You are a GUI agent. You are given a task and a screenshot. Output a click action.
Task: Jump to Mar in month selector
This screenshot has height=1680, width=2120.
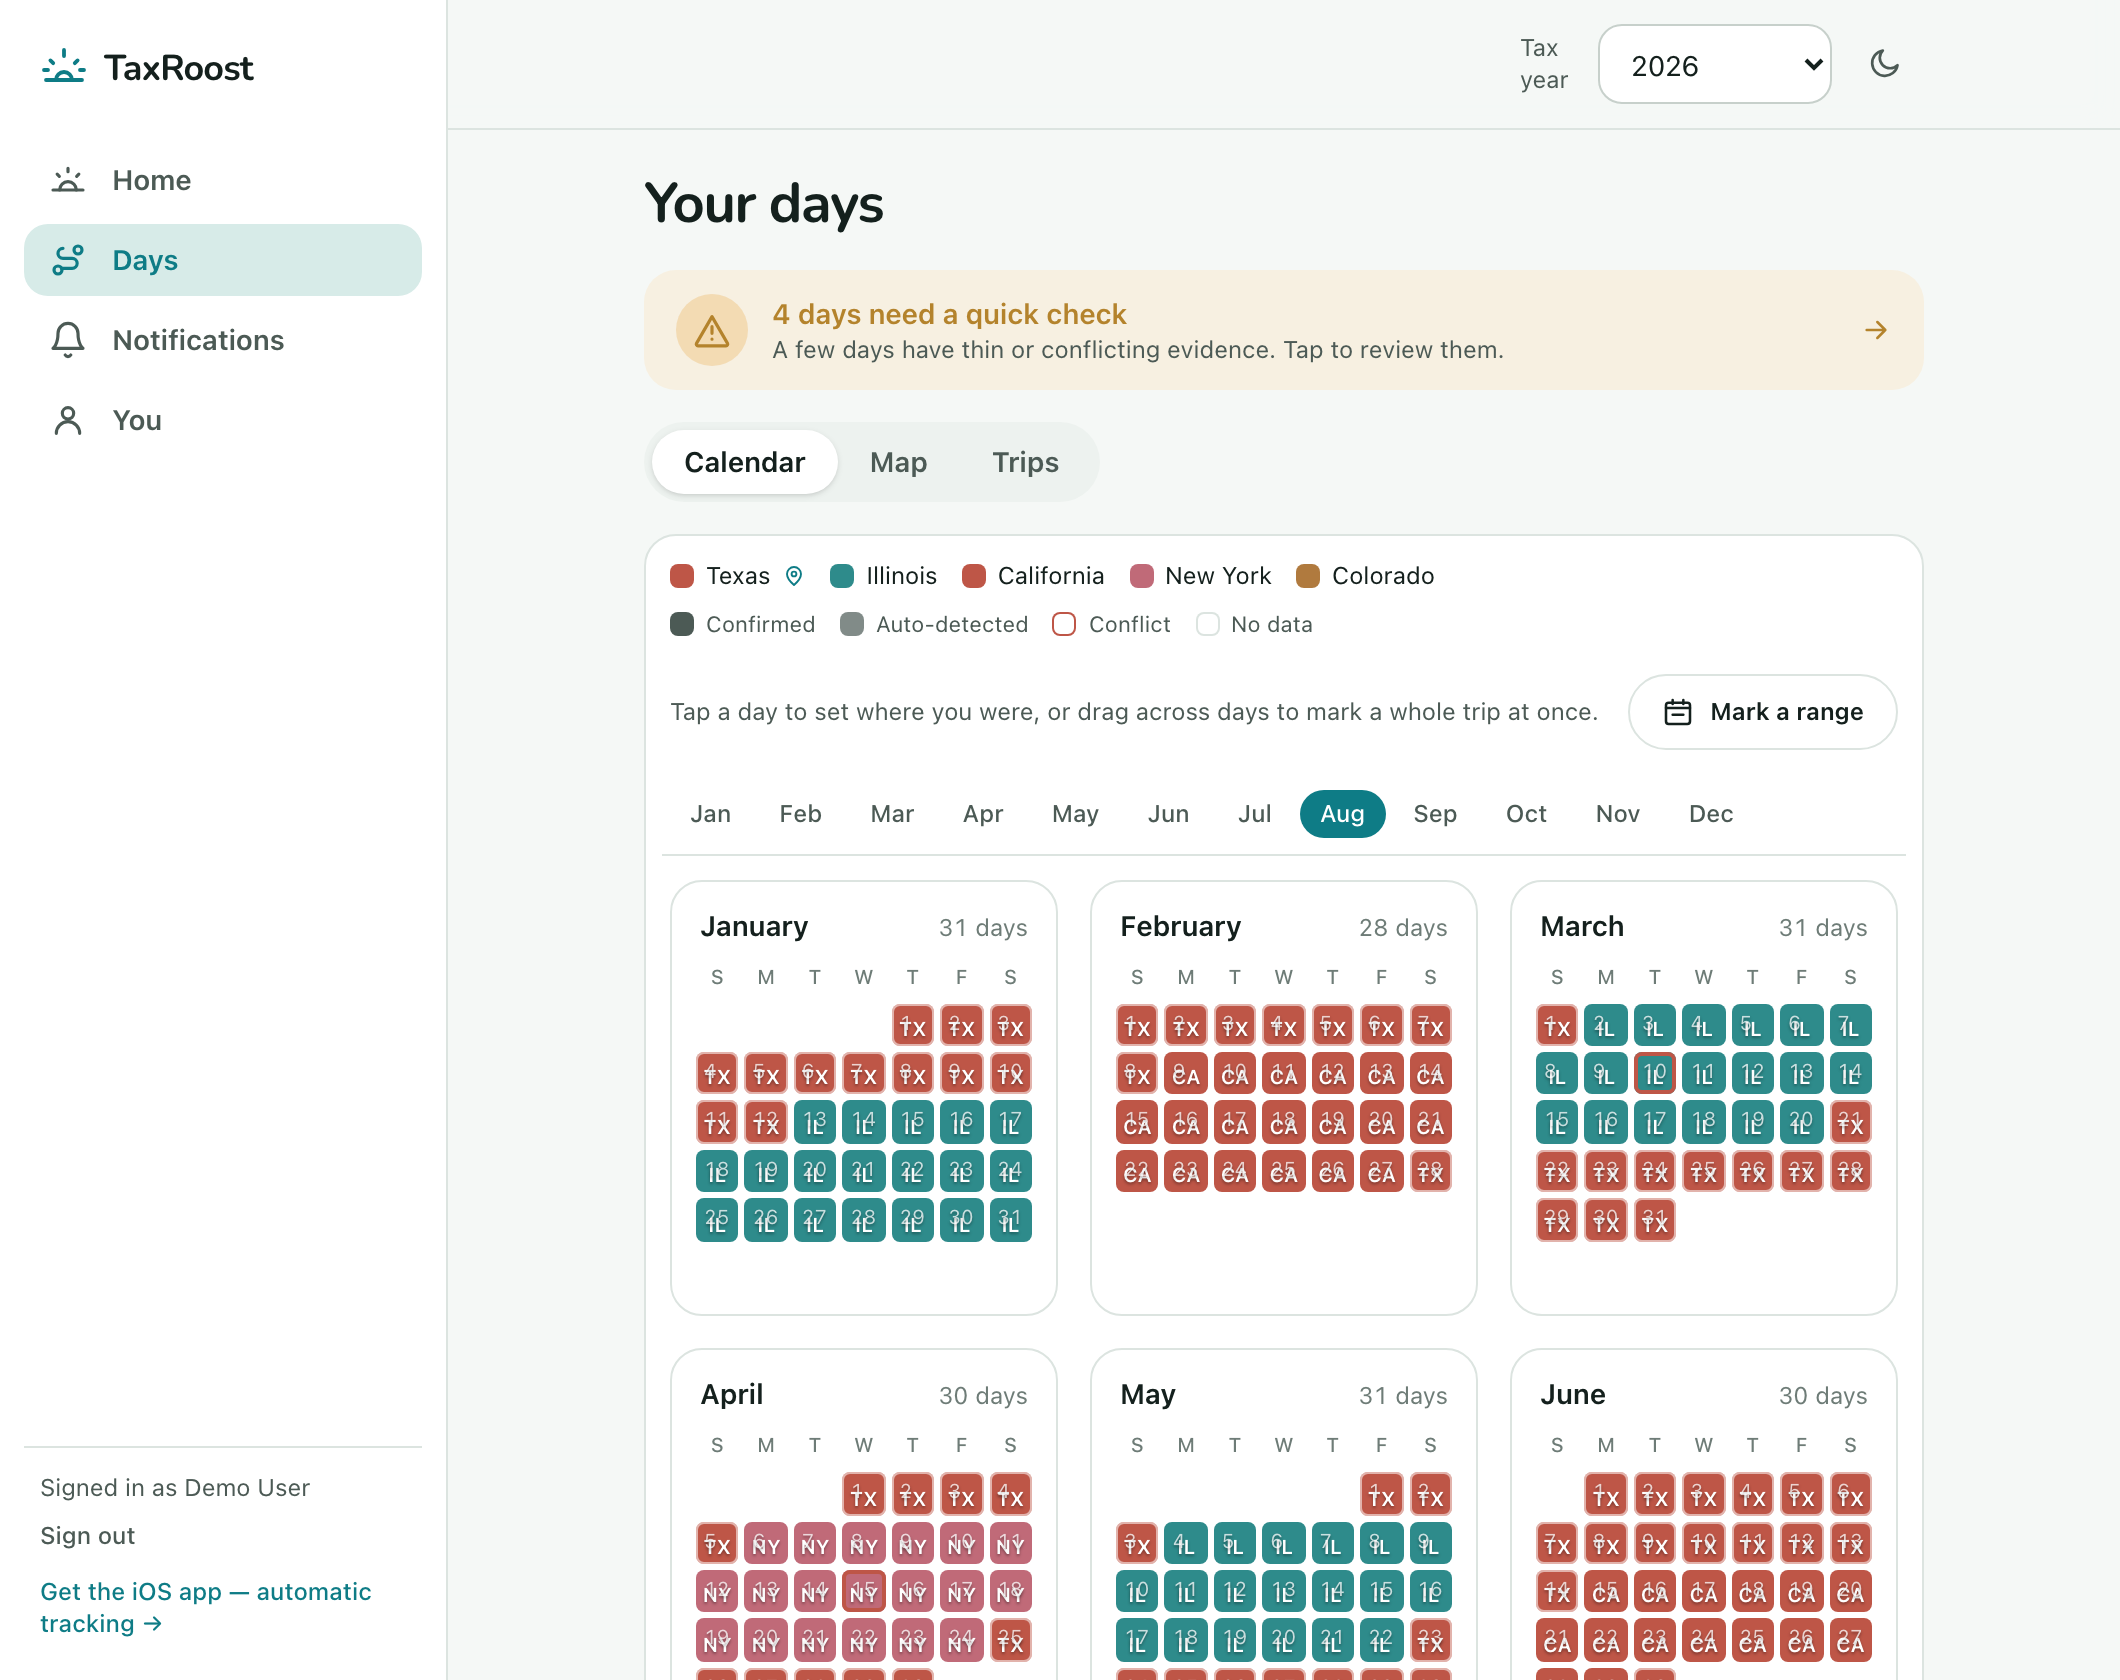click(892, 814)
